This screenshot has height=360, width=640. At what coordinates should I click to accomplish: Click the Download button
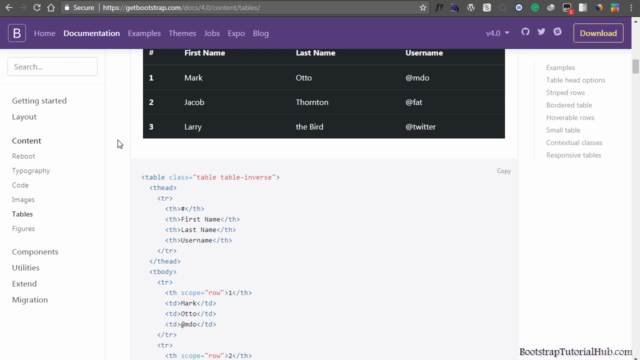tap(598, 33)
